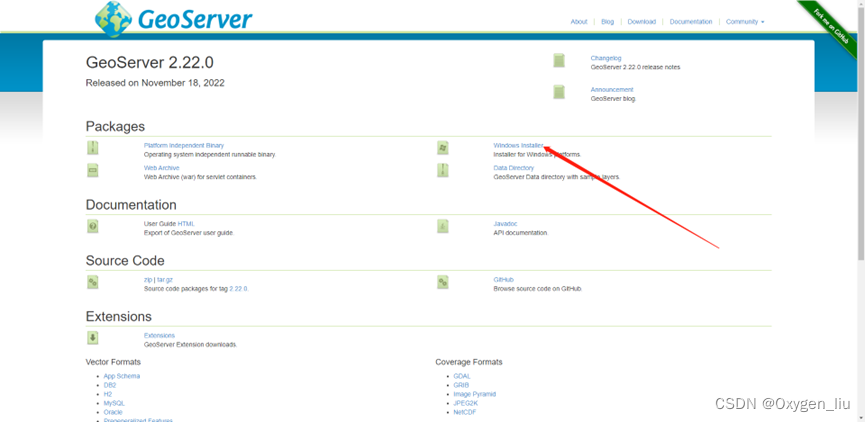Open the Extensions downloads link
The image size is (865, 422).
click(x=159, y=335)
